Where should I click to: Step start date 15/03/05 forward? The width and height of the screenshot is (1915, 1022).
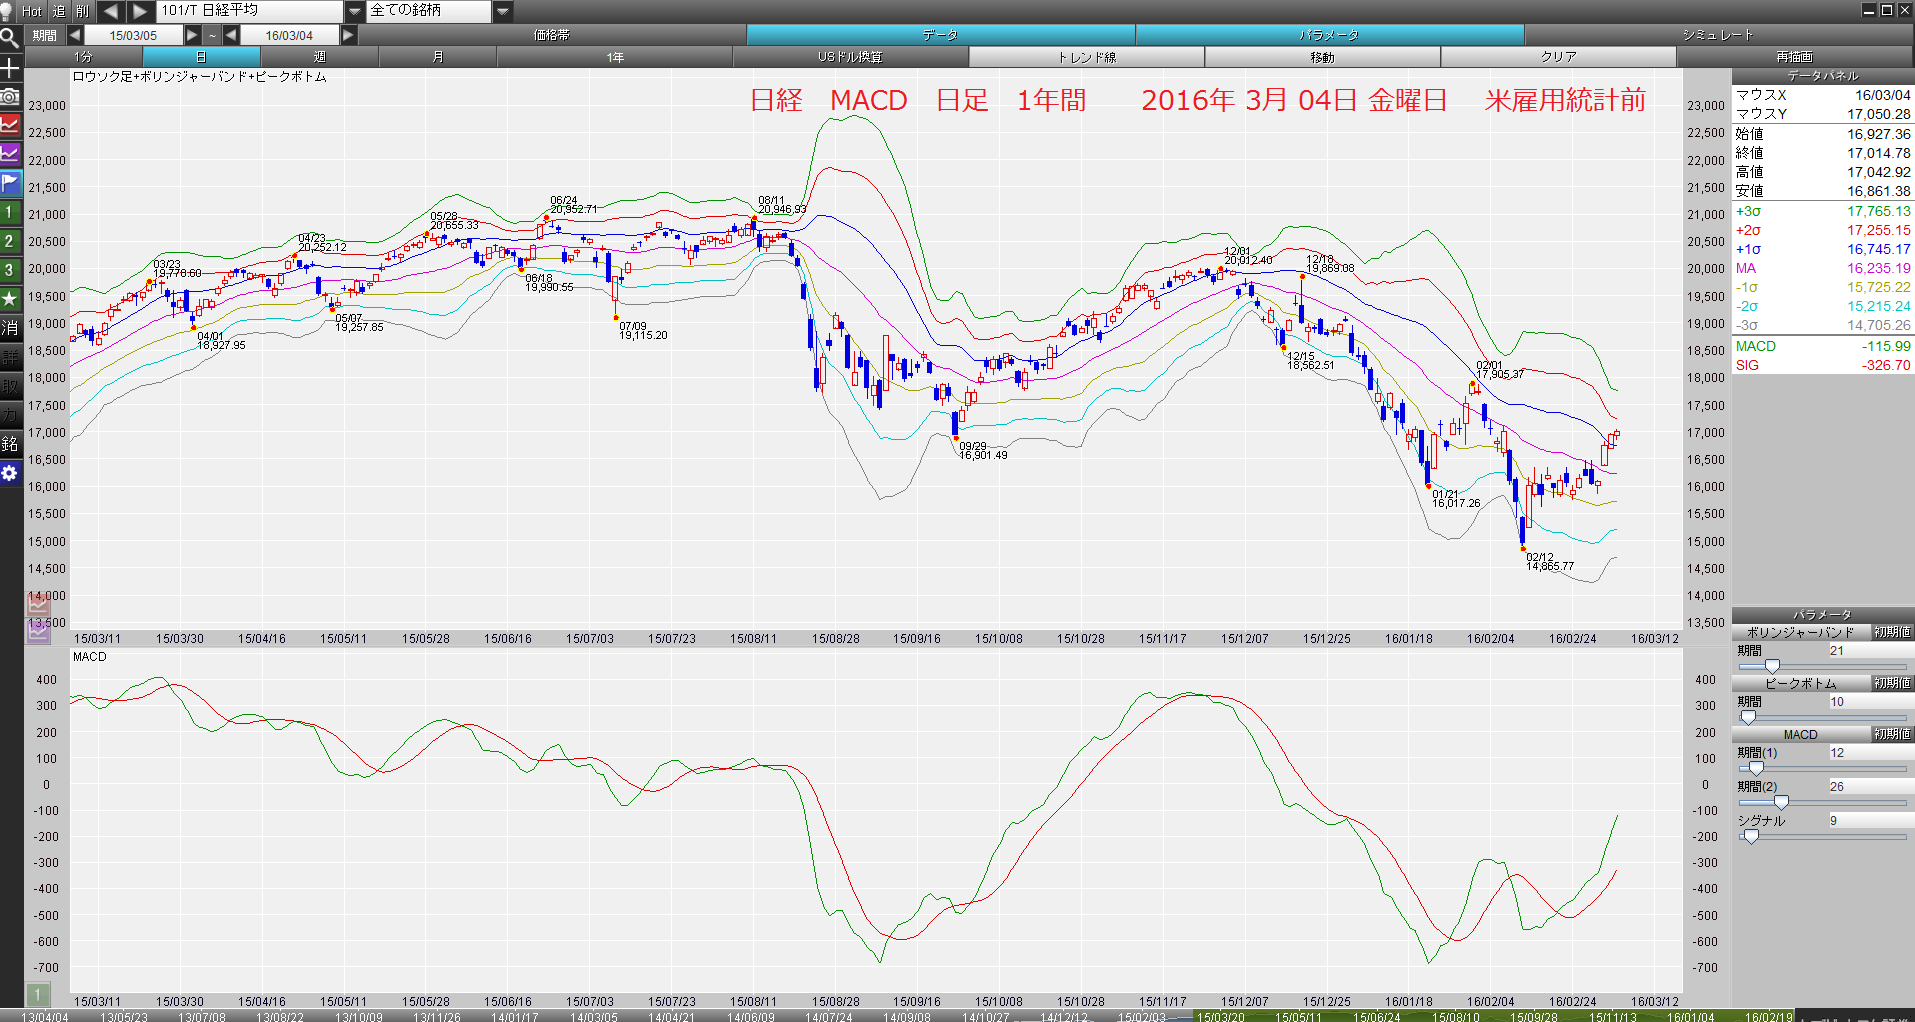point(192,35)
